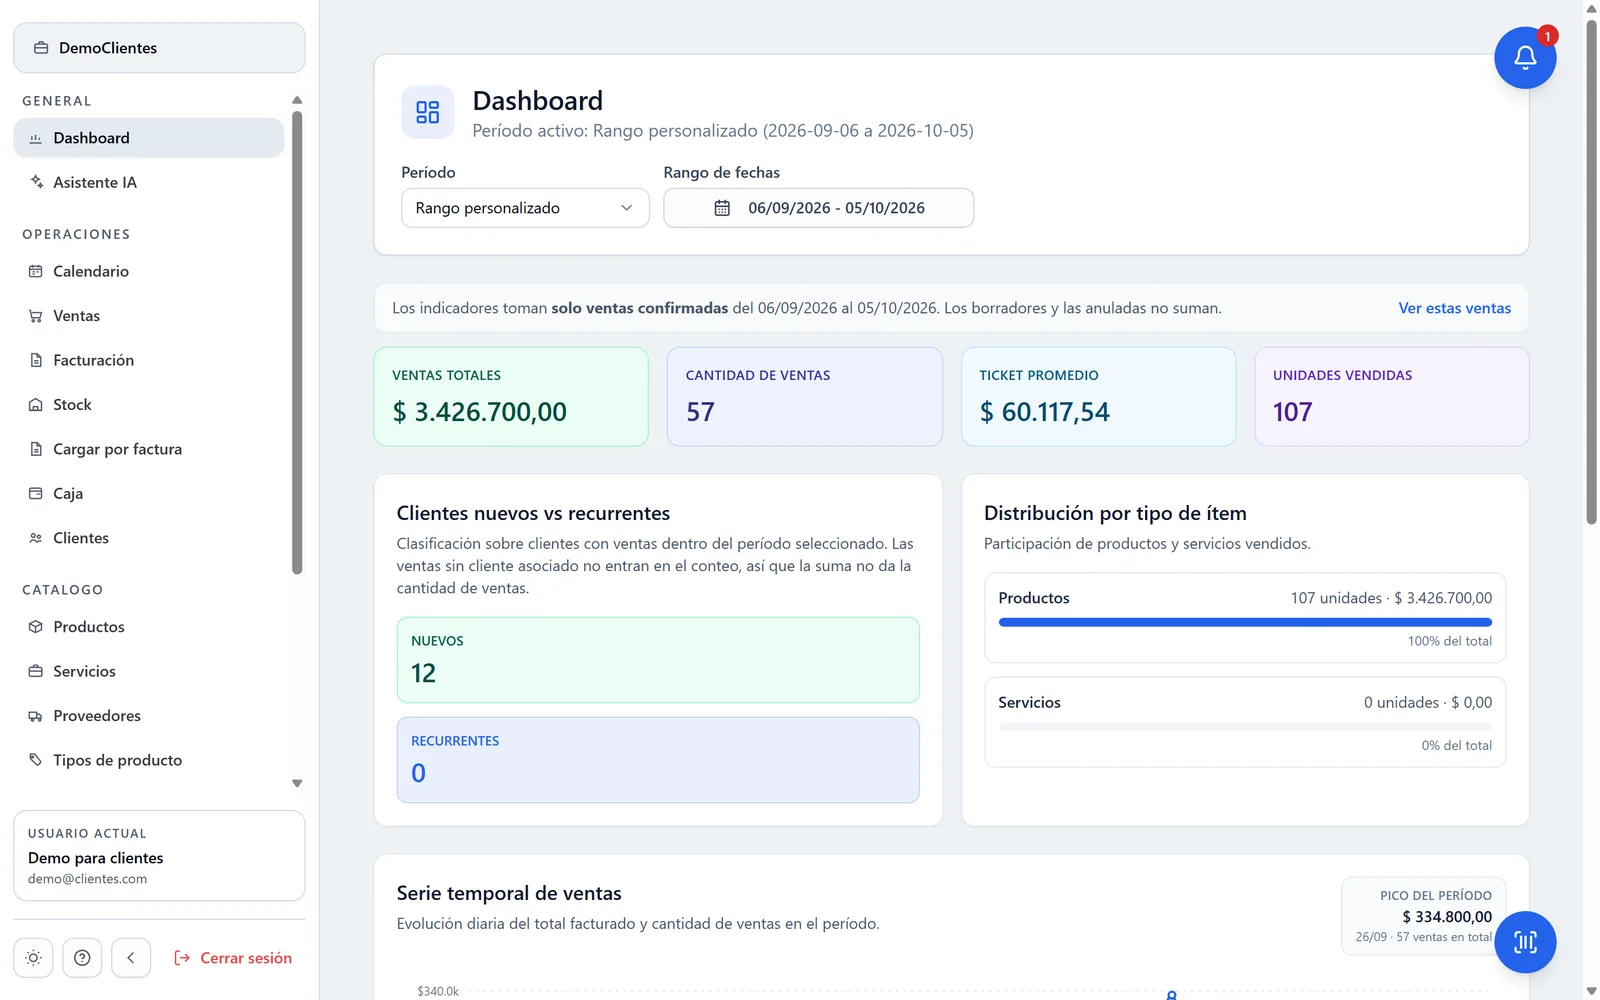Image resolution: width=1600 pixels, height=1000 pixels.
Task: Expand the Período dropdown chevron arrow
Action: click(627, 208)
